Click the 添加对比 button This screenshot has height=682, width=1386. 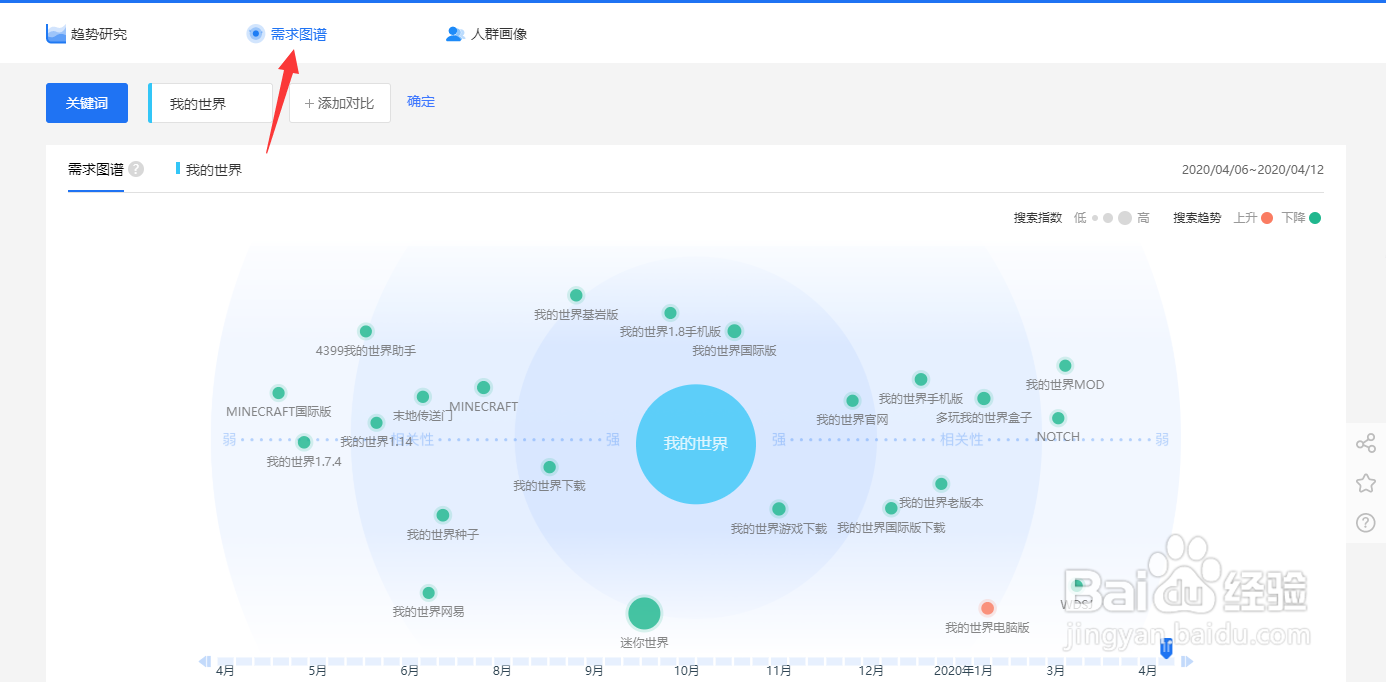[x=340, y=103]
